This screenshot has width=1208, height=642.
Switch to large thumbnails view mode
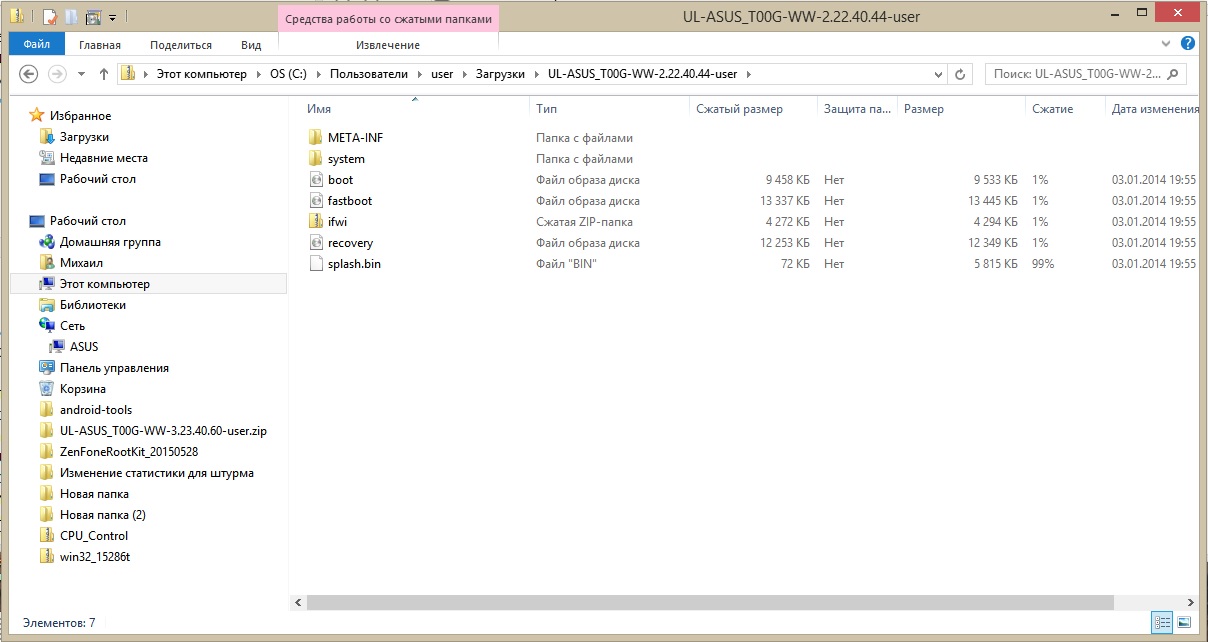[x=1183, y=622]
